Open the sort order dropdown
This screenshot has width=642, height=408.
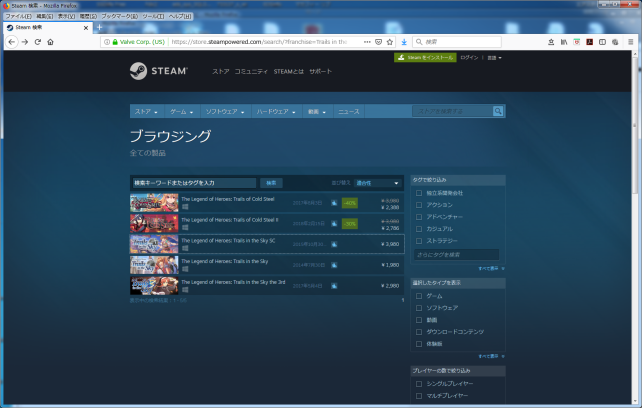pos(377,183)
